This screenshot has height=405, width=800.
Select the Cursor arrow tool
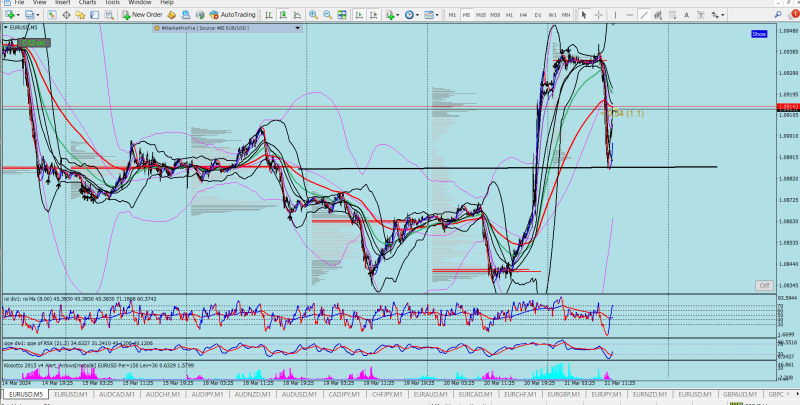[x=584, y=15]
